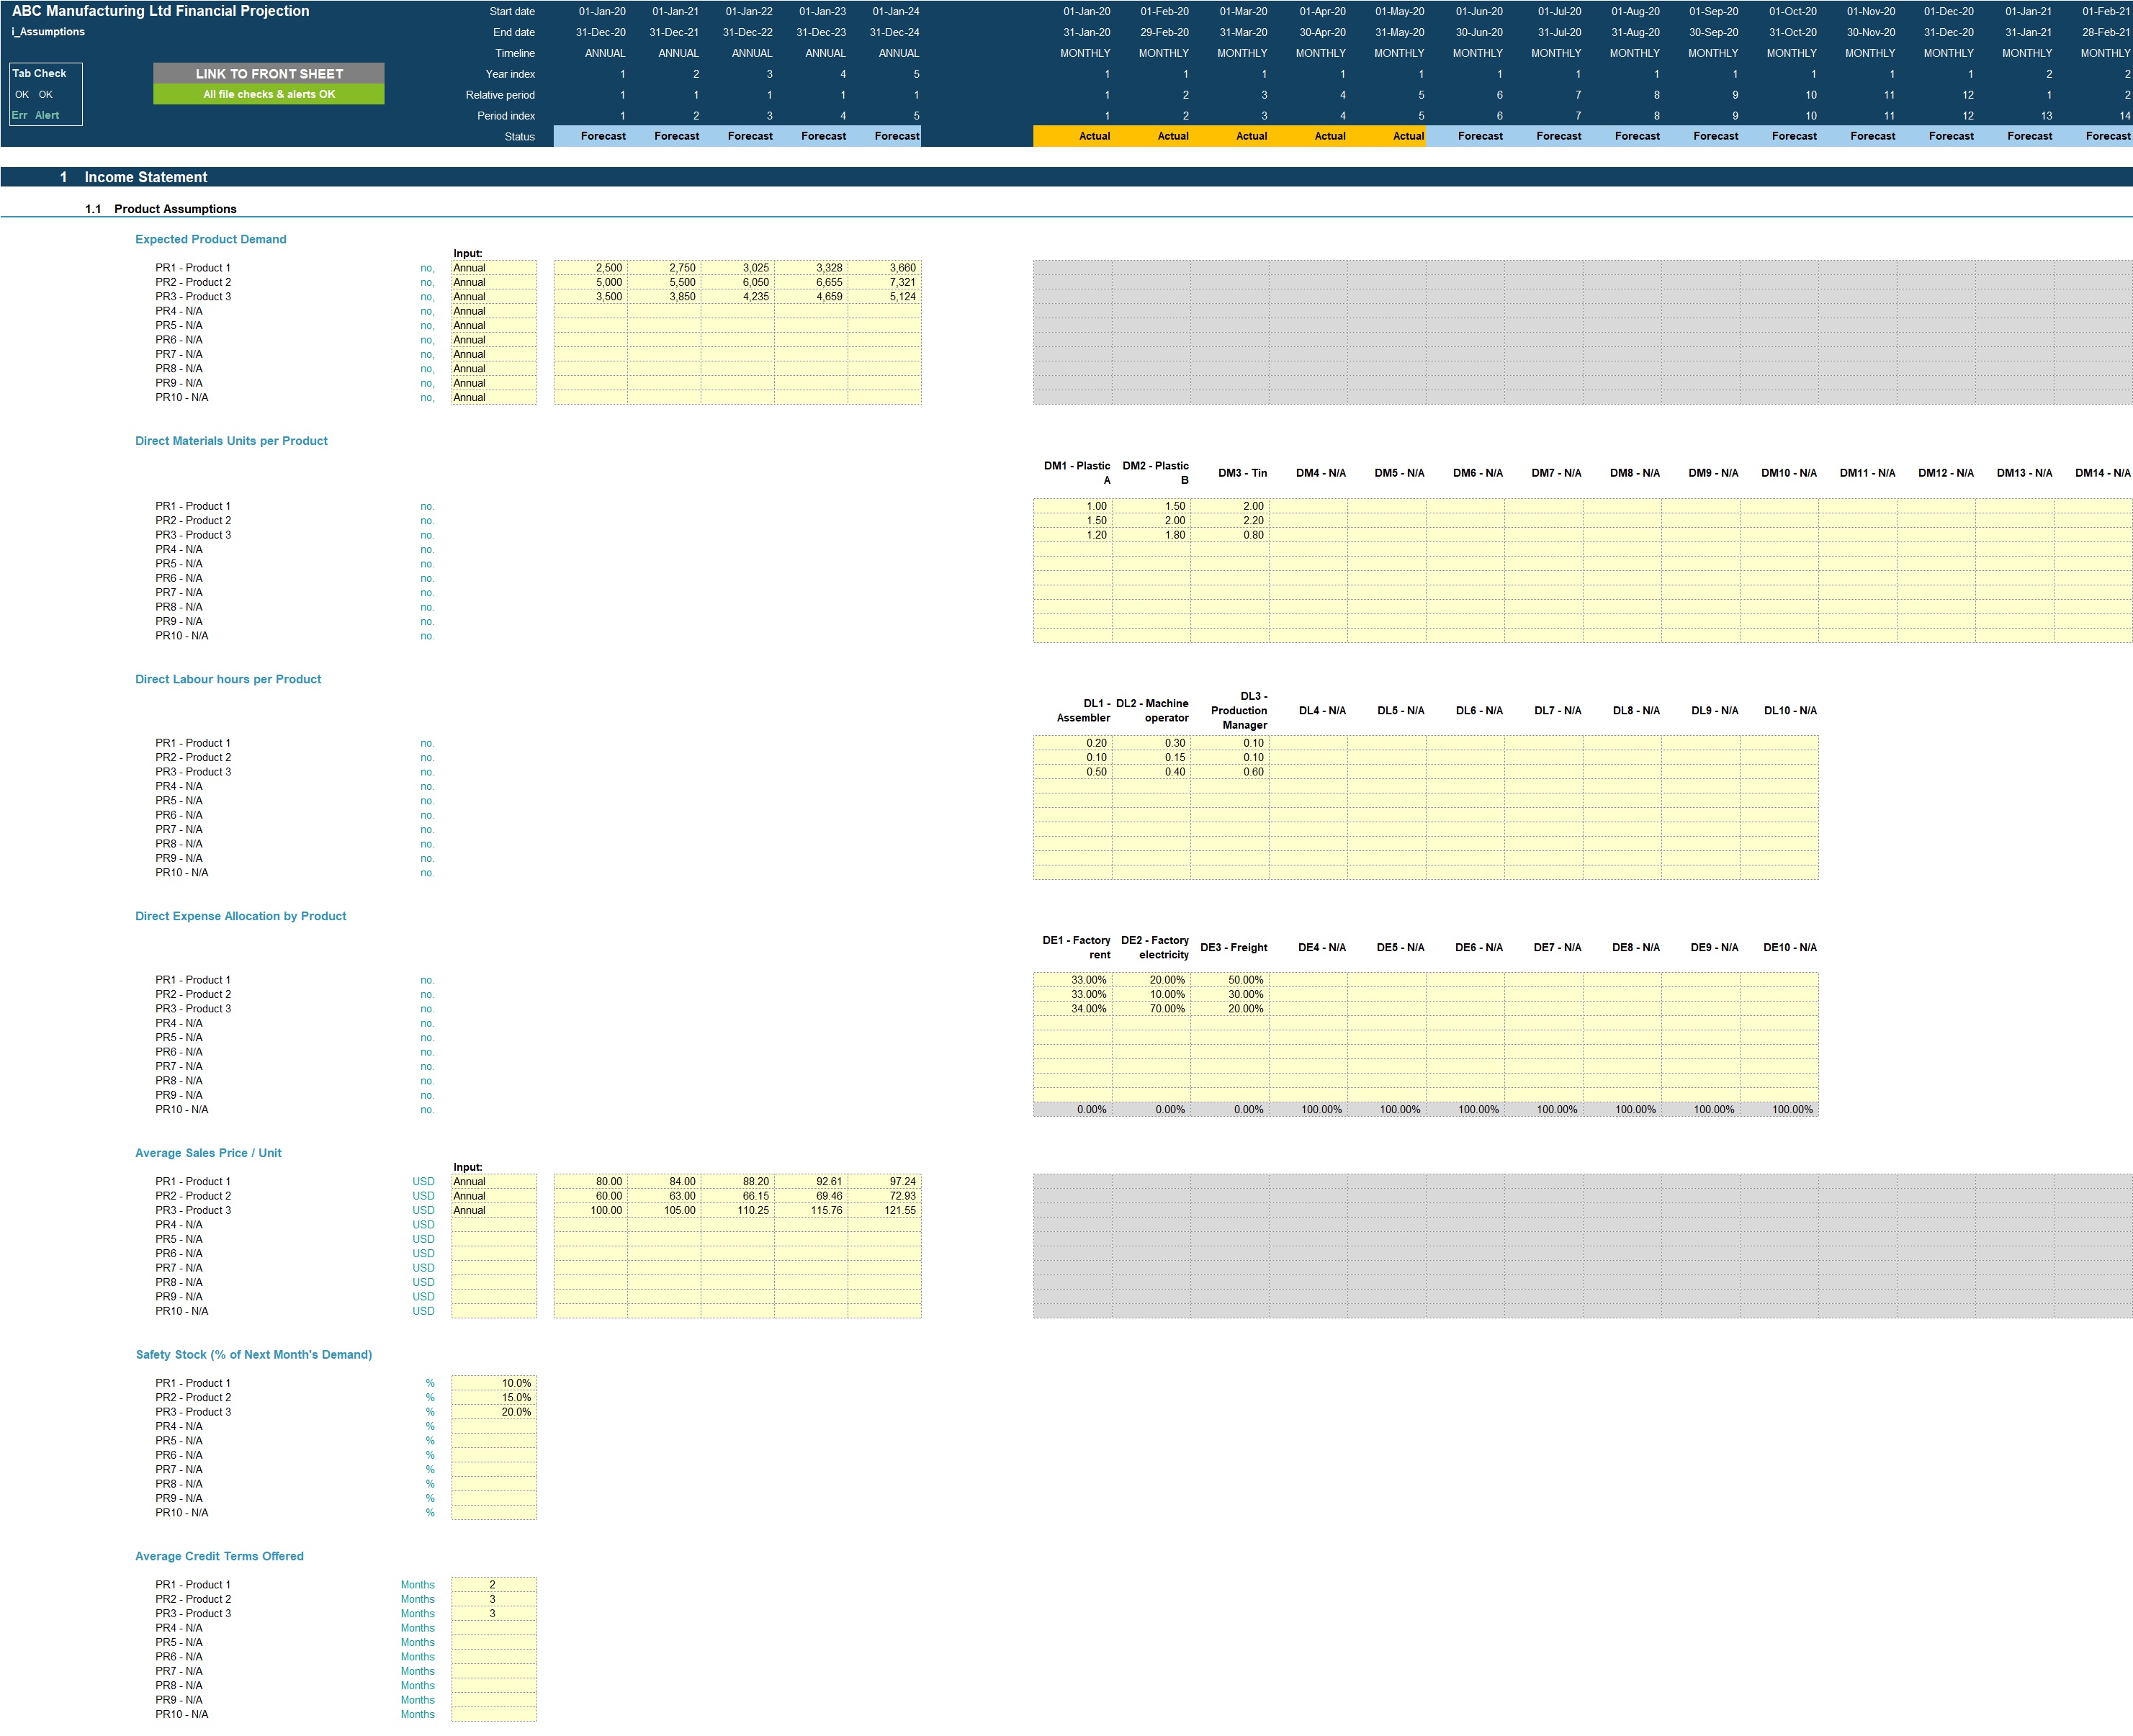Select the 'Direct Materials Units per Product' heading
Viewport: 2133px width, 1736px height.
(x=231, y=440)
